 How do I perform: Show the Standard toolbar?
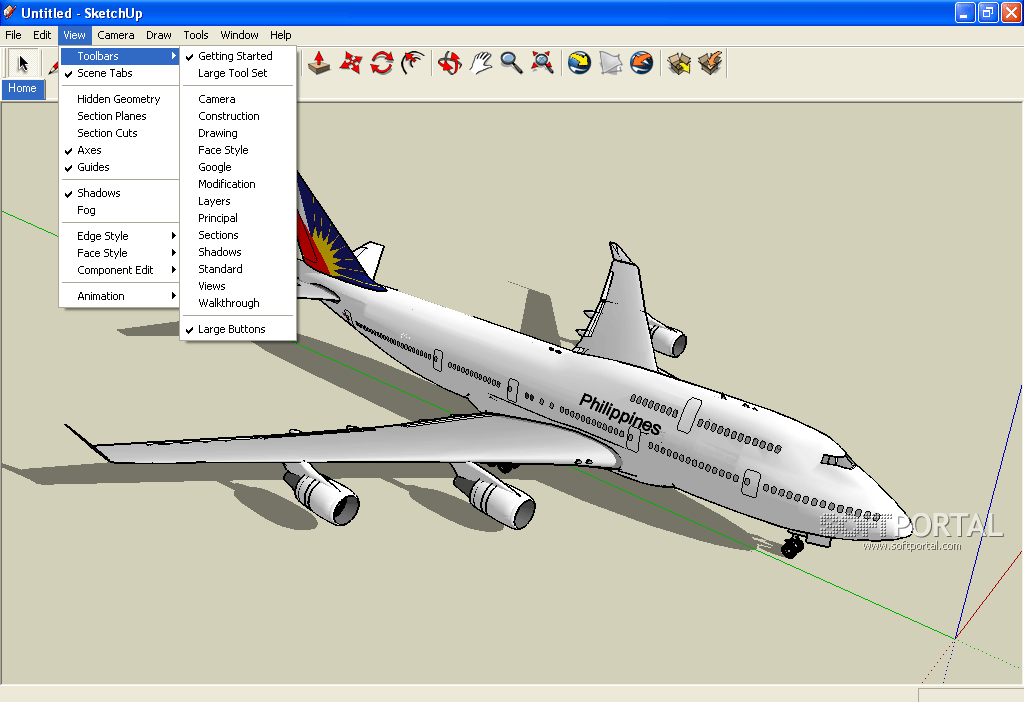(x=238, y=269)
